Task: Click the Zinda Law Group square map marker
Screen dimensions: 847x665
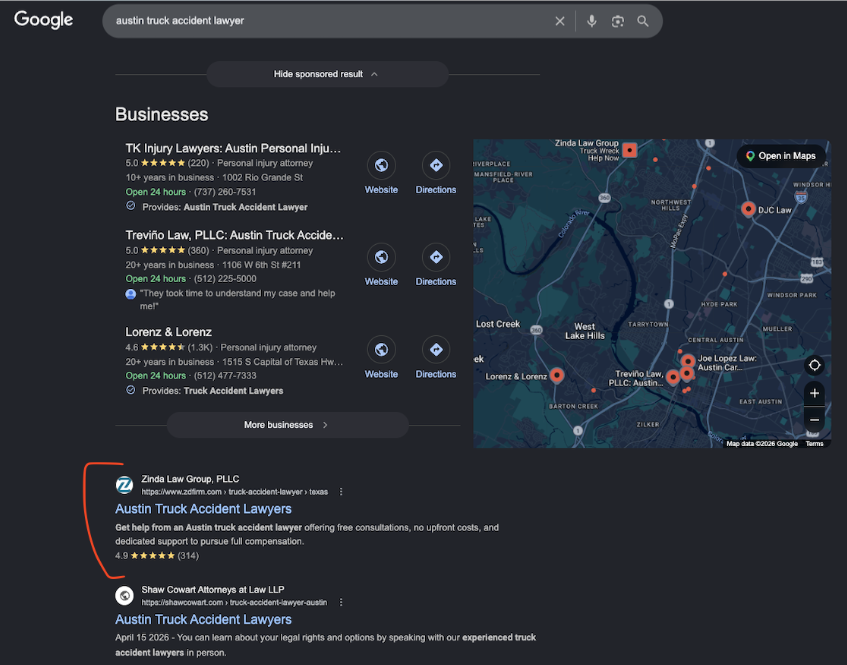Action: click(629, 150)
